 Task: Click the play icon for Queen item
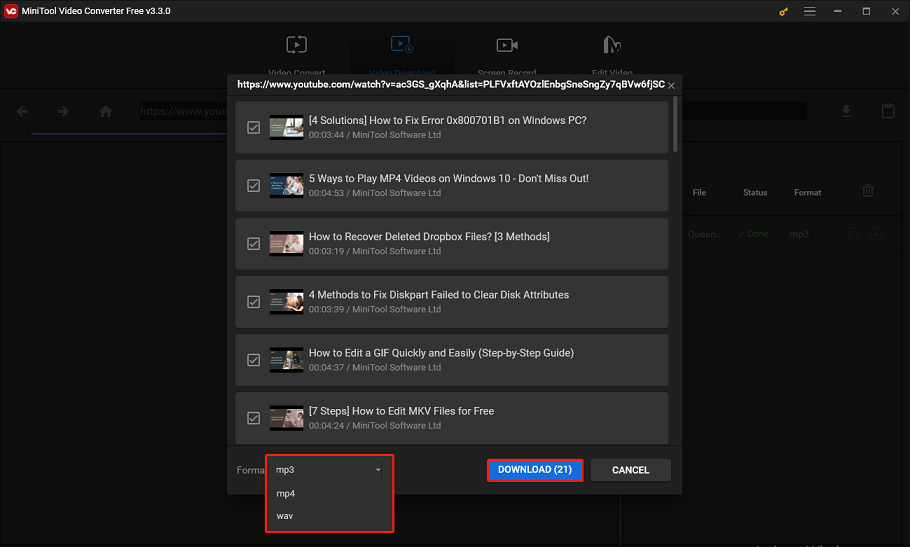point(876,234)
